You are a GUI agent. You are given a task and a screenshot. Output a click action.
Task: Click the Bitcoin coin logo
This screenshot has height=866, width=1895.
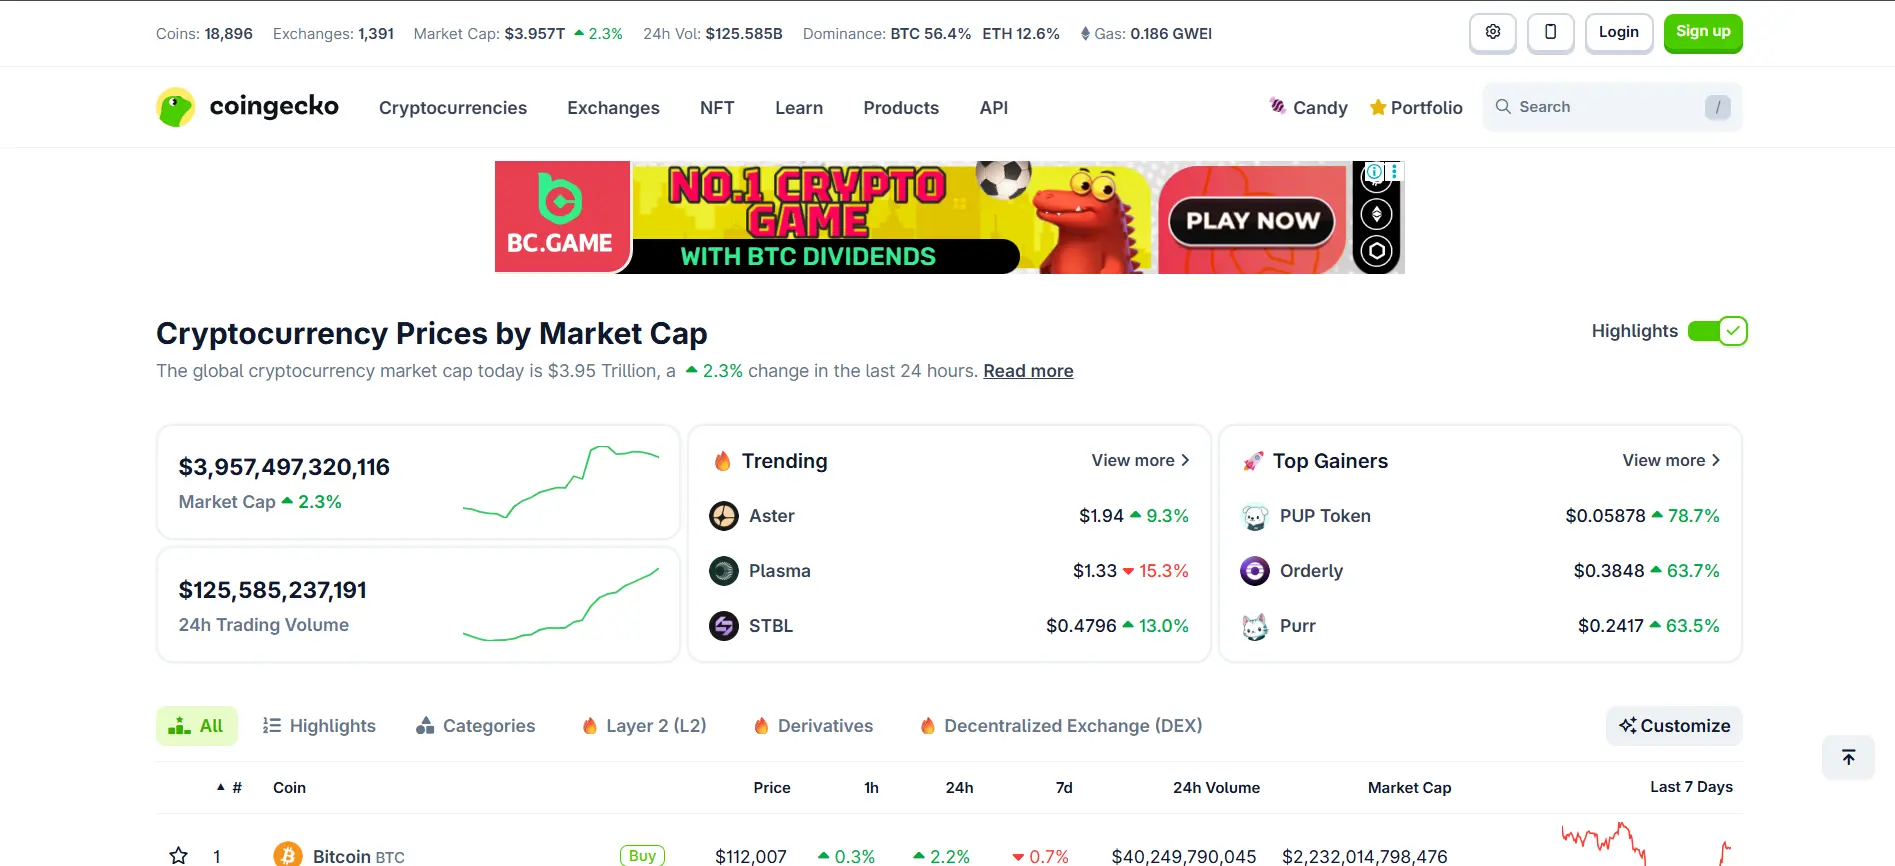pyautogui.click(x=288, y=855)
